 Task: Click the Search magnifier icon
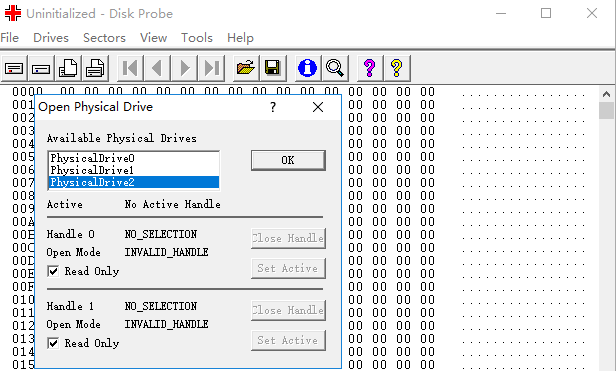(x=335, y=68)
